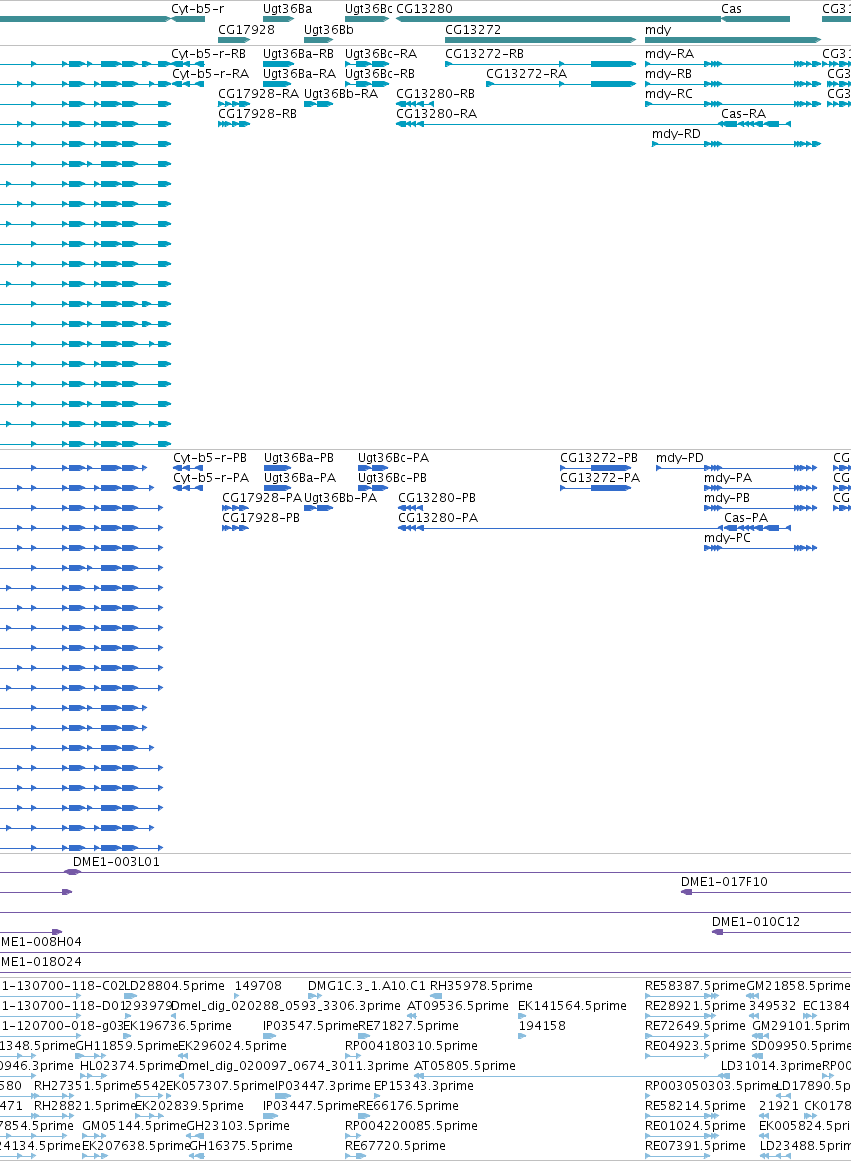851x1161 pixels.
Task: Click transcript label mdy-RC
Action: [x=669, y=94]
